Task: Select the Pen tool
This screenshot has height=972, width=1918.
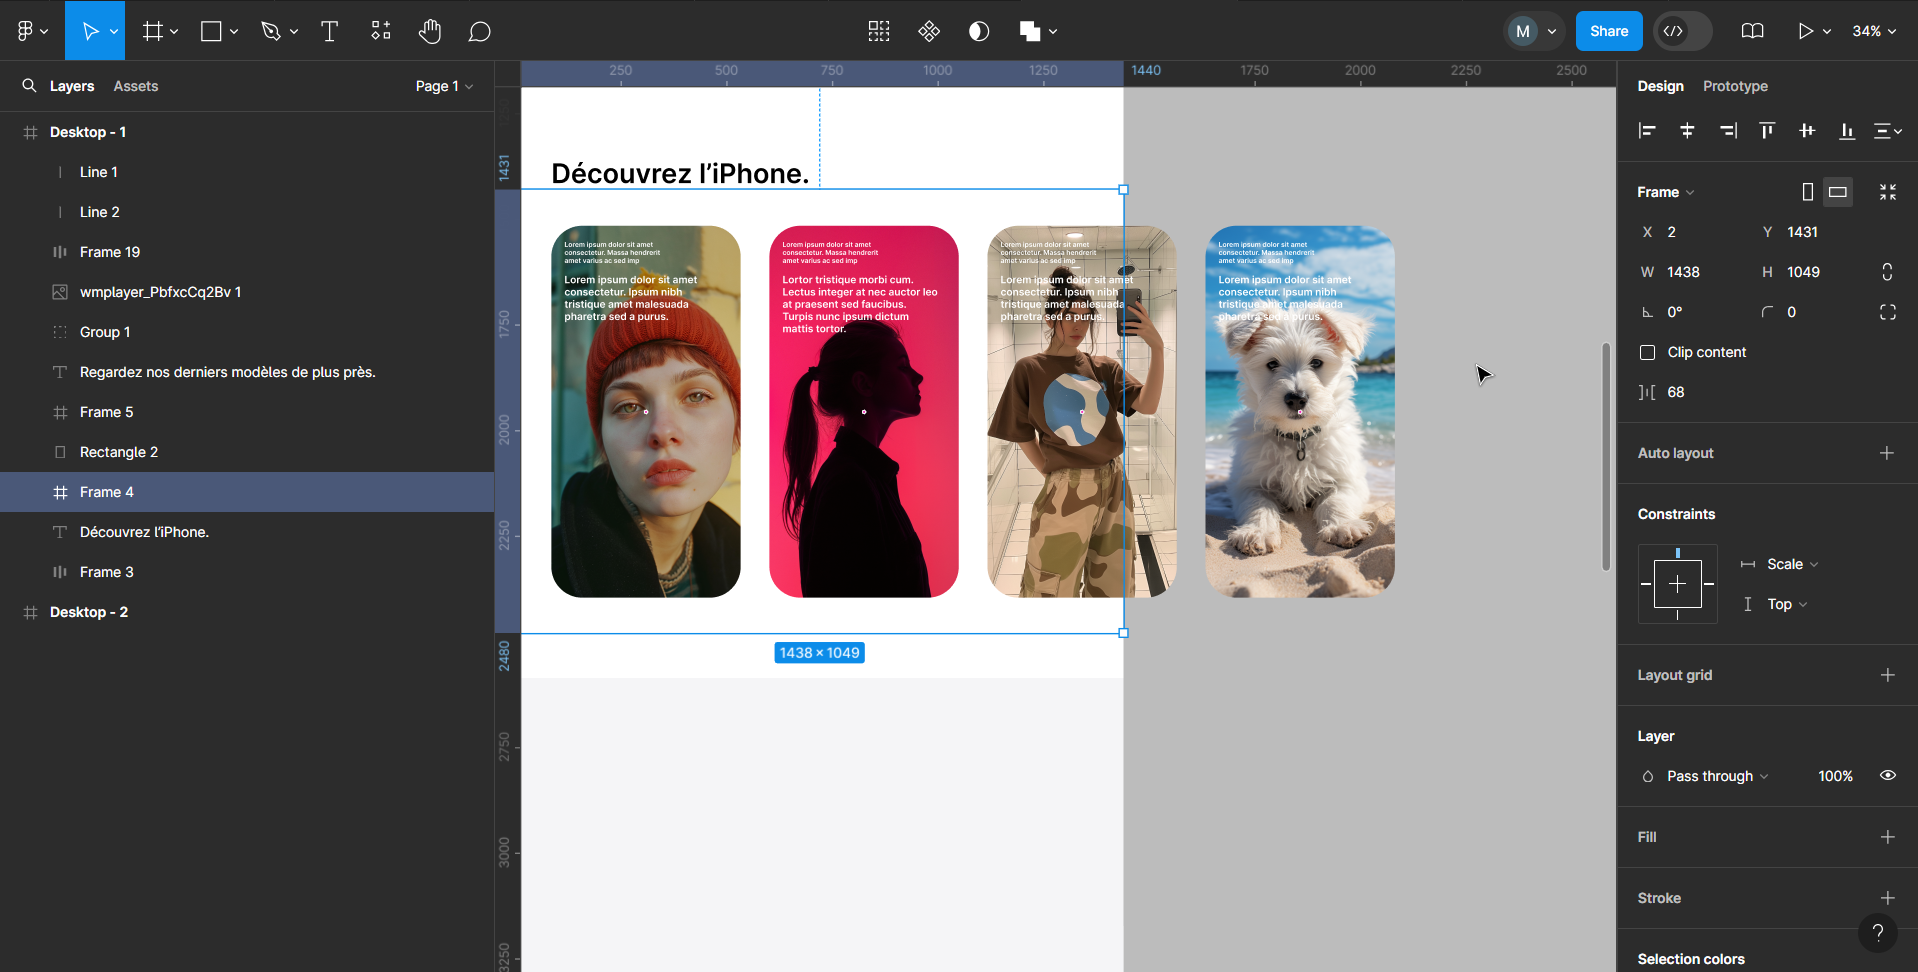Action: (x=270, y=31)
